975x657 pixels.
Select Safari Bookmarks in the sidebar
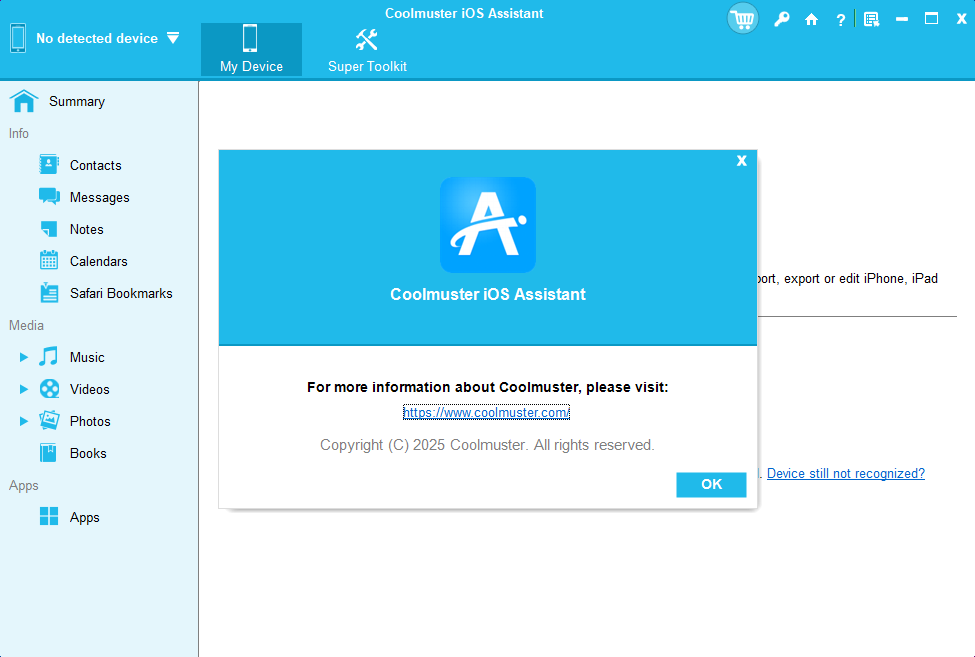pyautogui.click(x=121, y=293)
